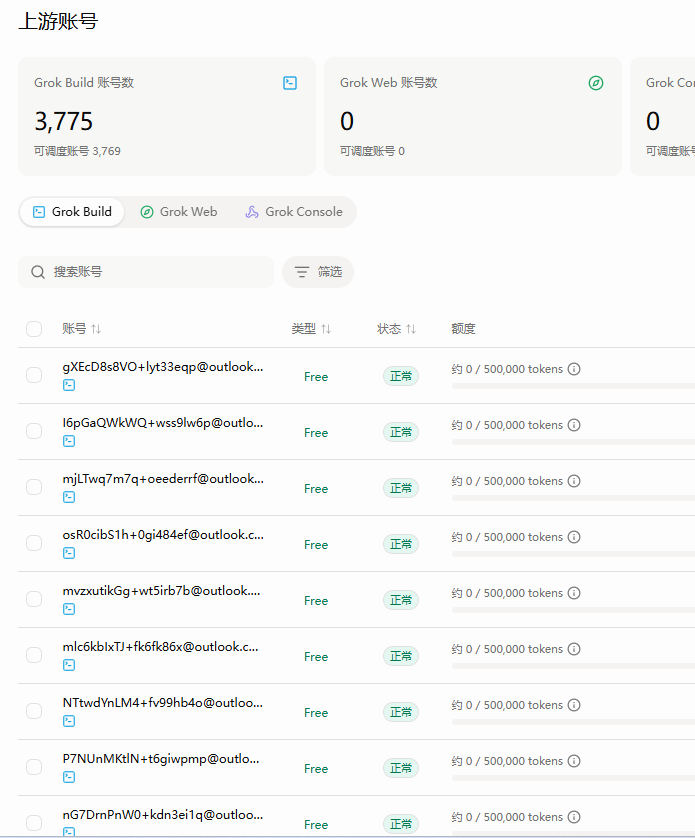Click quota info icon for mvzxutikGg row

(x=574, y=593)
